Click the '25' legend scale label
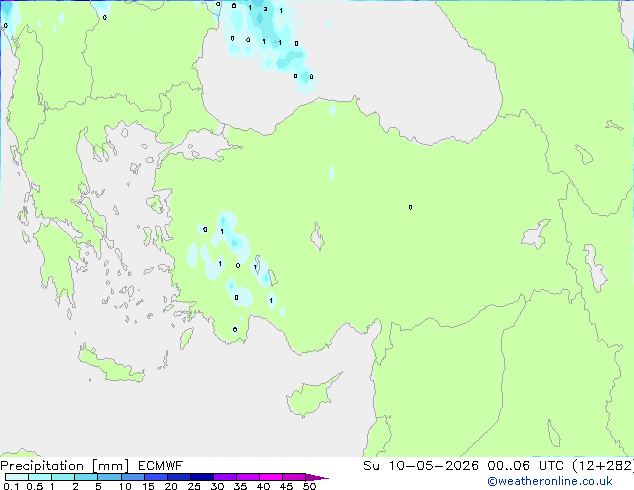This screenshot has height=490, width=634. 194,486
